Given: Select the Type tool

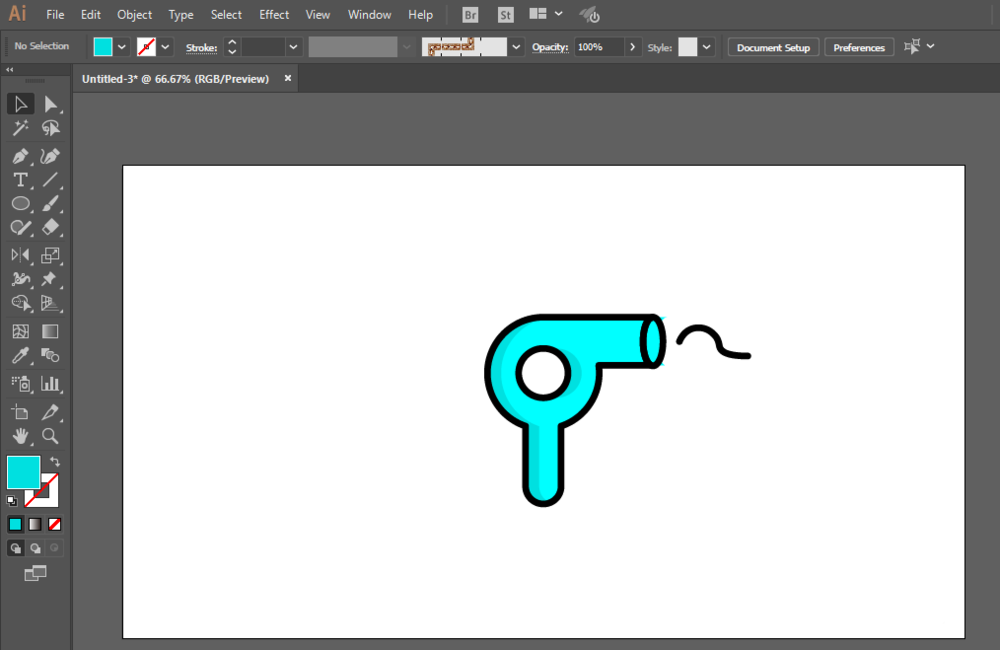Looking at the screenshot, I should point(20,180).
